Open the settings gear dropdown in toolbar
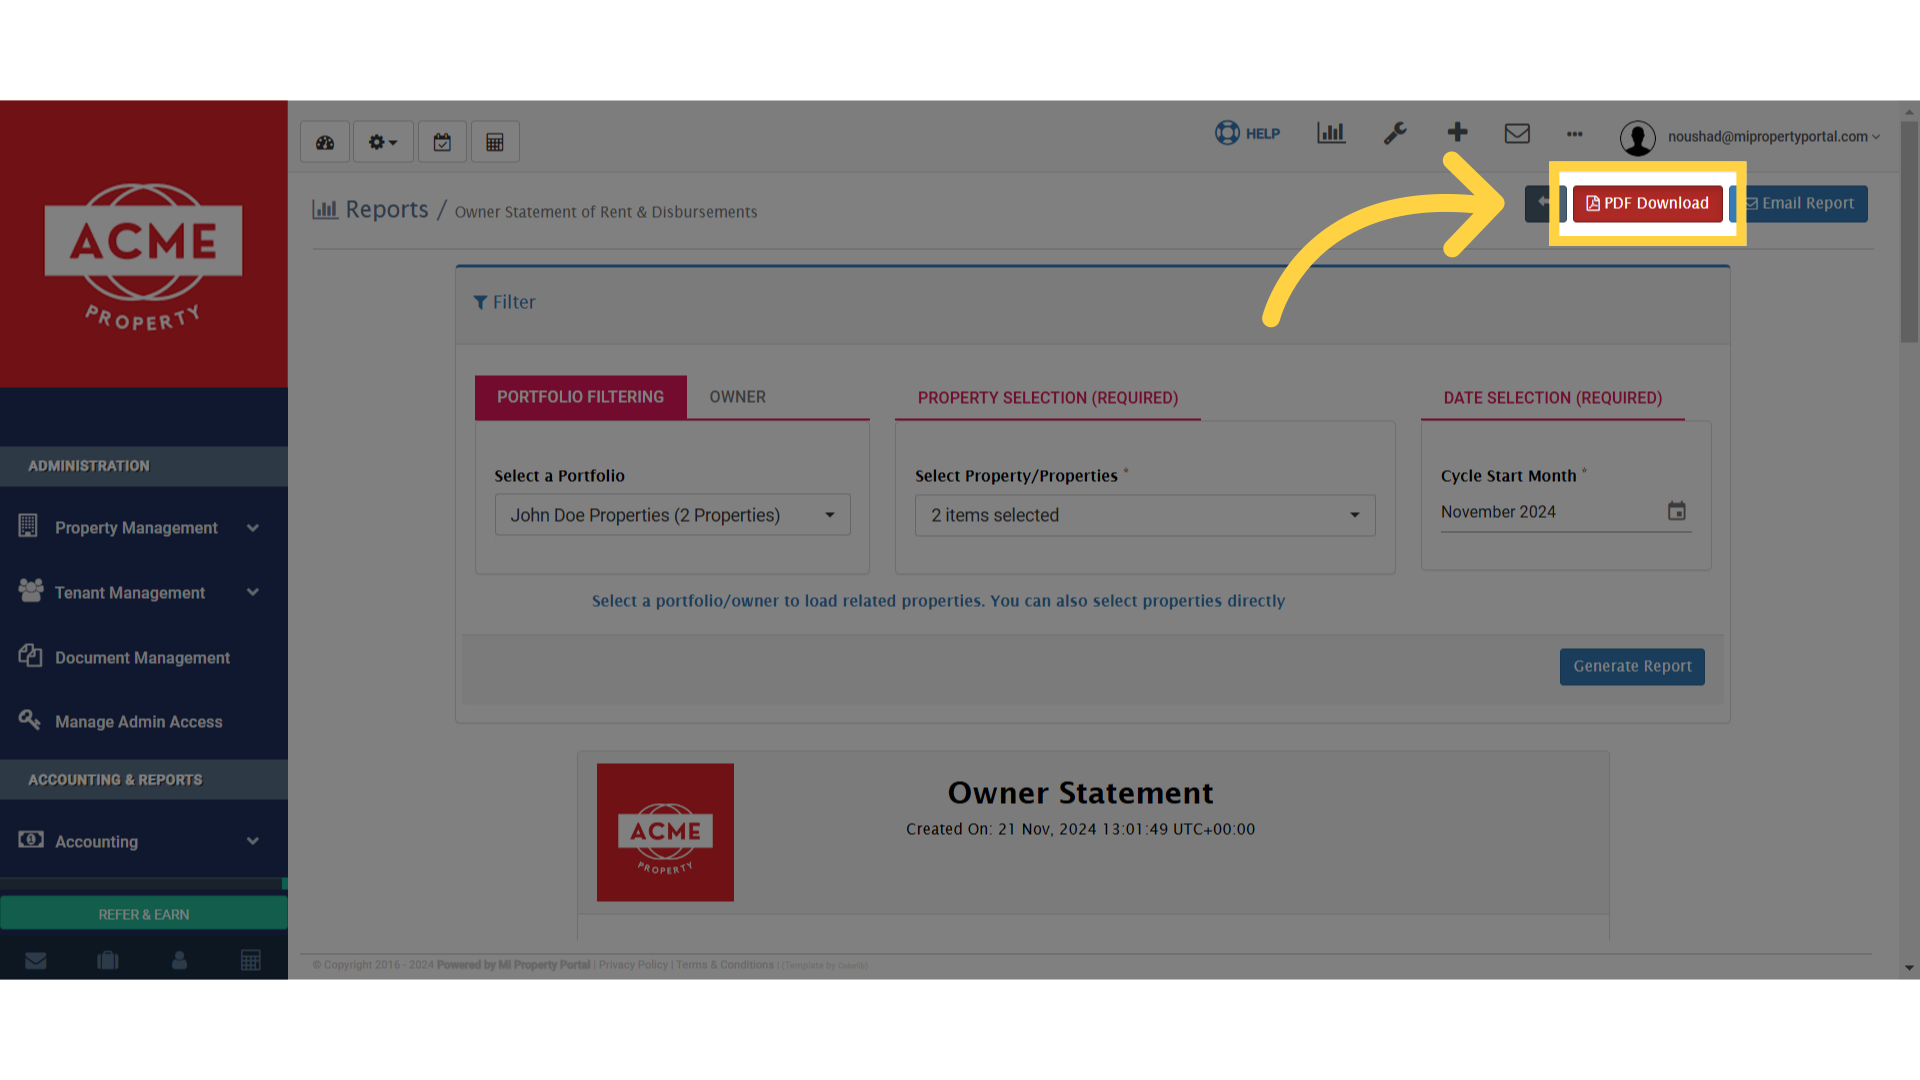Image resolution: width=1920 pixels, height=1080 pixels. pos(383,142)
